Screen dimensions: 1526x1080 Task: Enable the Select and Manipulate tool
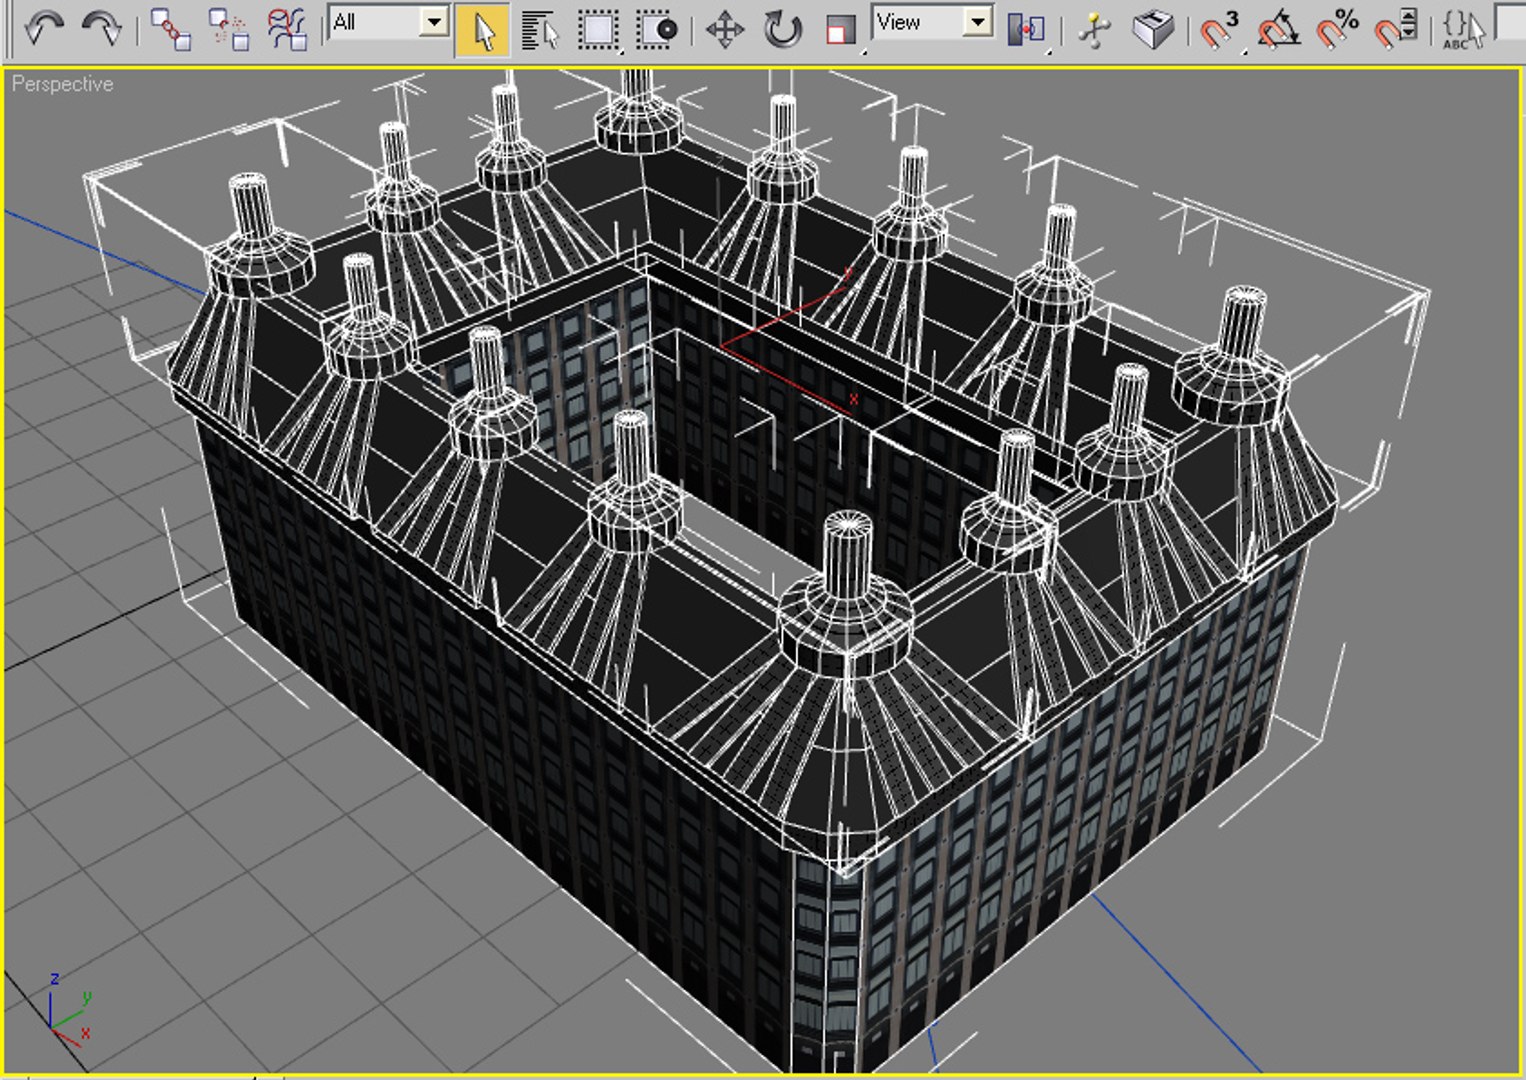[1095, 29]
